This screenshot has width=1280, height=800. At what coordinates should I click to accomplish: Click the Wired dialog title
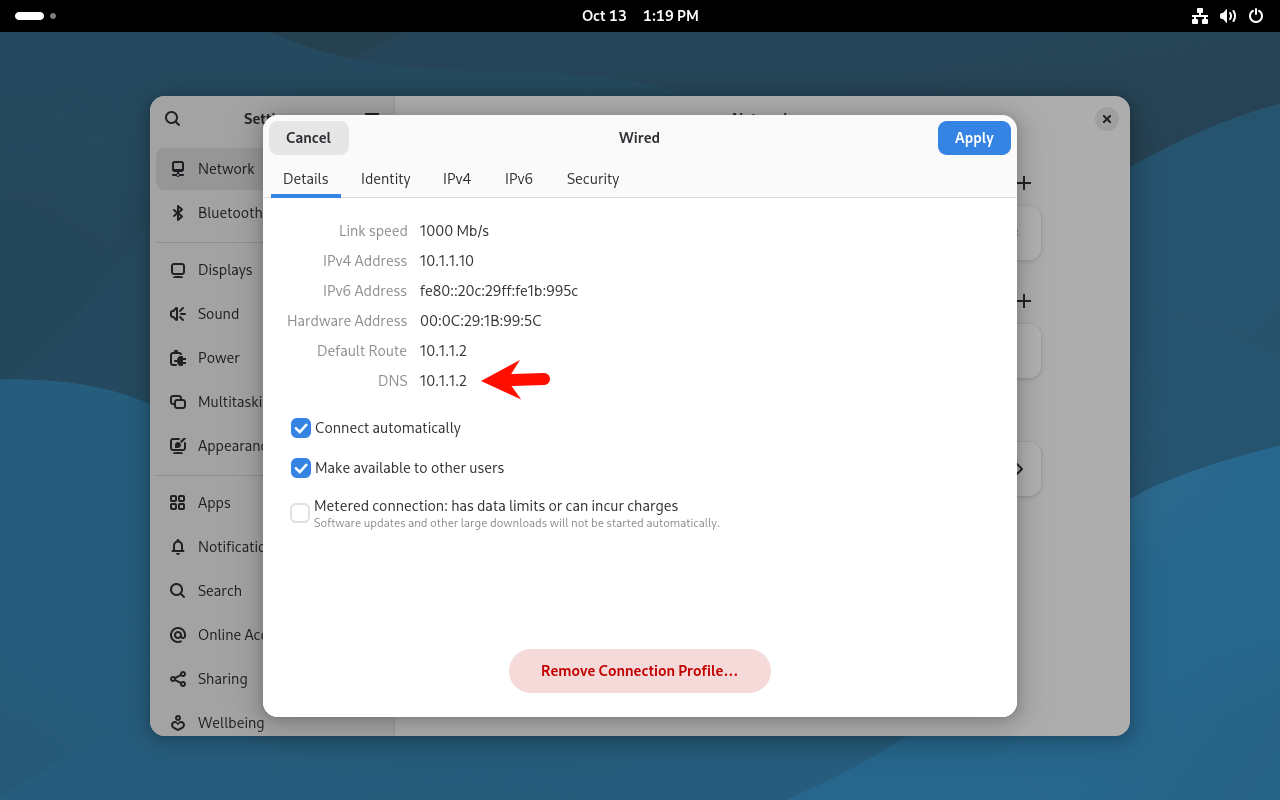[640, 138]
